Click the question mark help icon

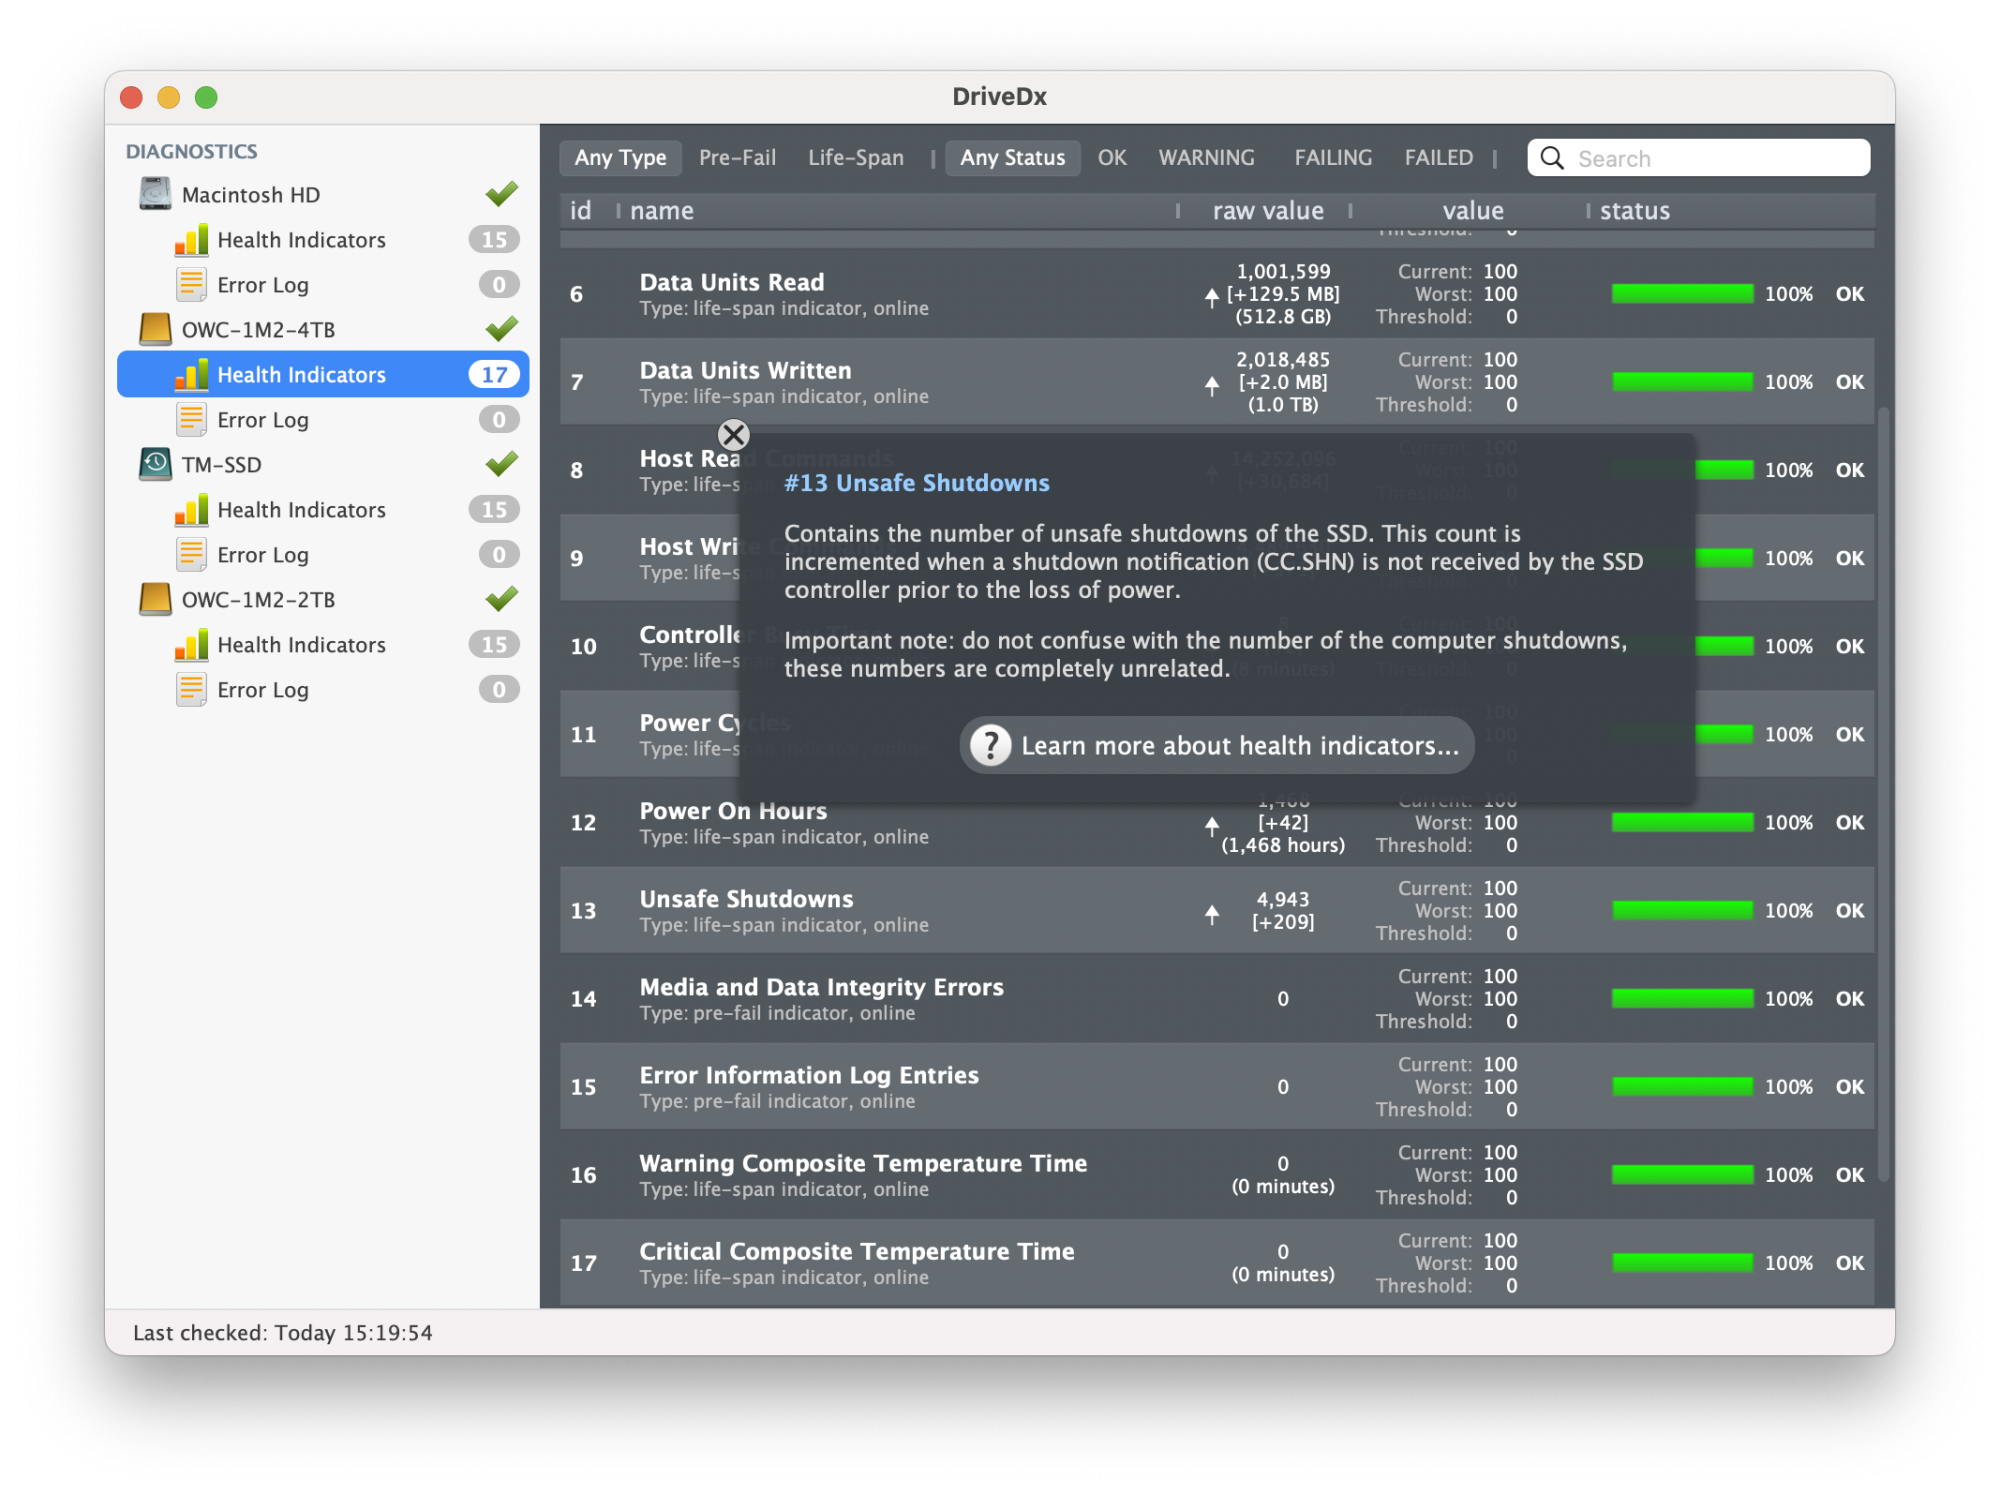point(990,746)
